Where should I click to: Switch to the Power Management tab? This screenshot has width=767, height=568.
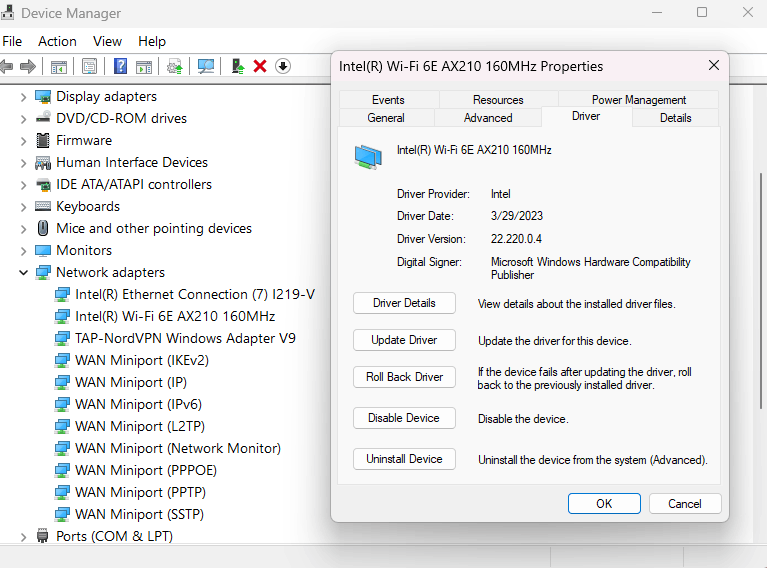[638, 100]
